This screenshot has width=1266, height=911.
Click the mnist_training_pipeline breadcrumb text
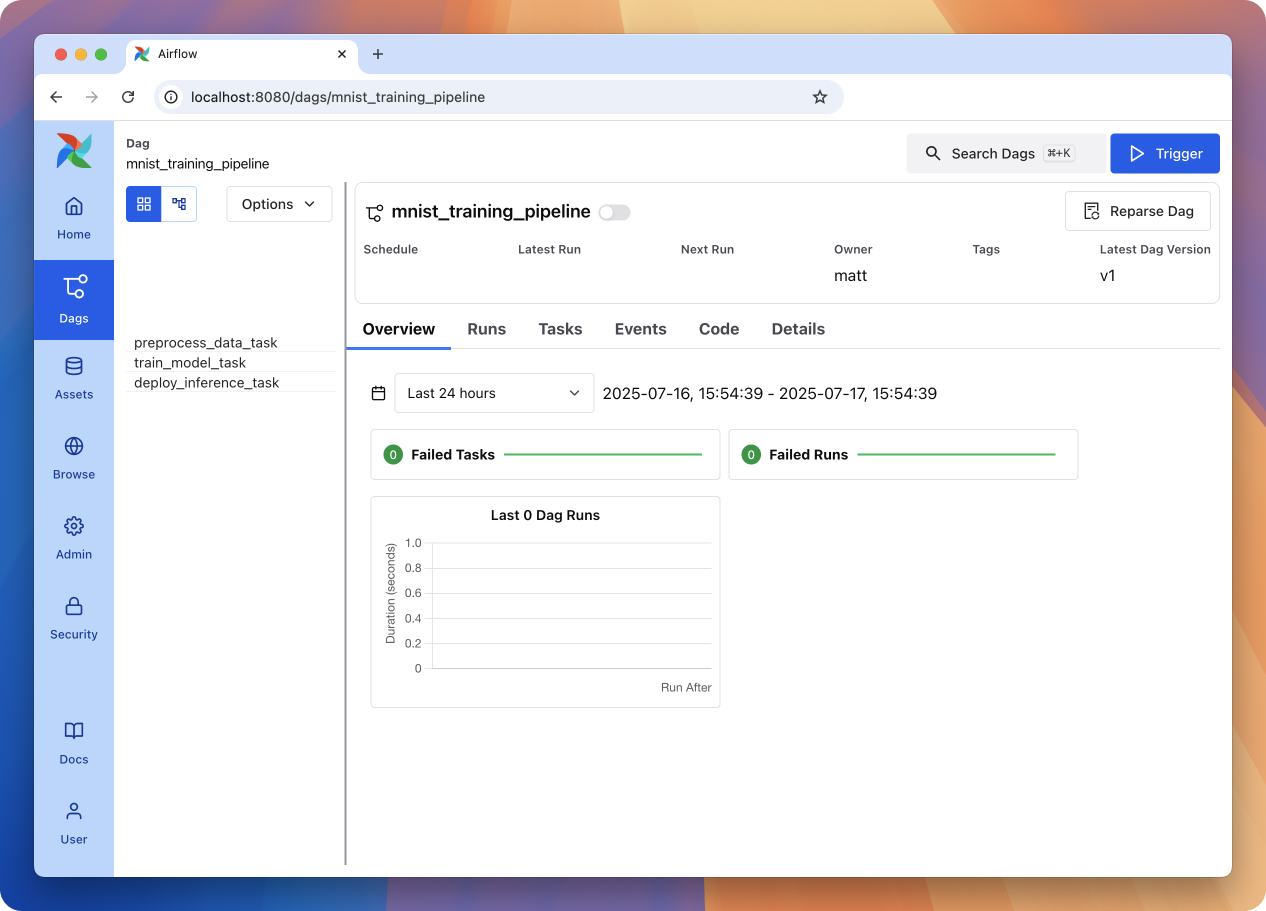(x=198, y=163)
